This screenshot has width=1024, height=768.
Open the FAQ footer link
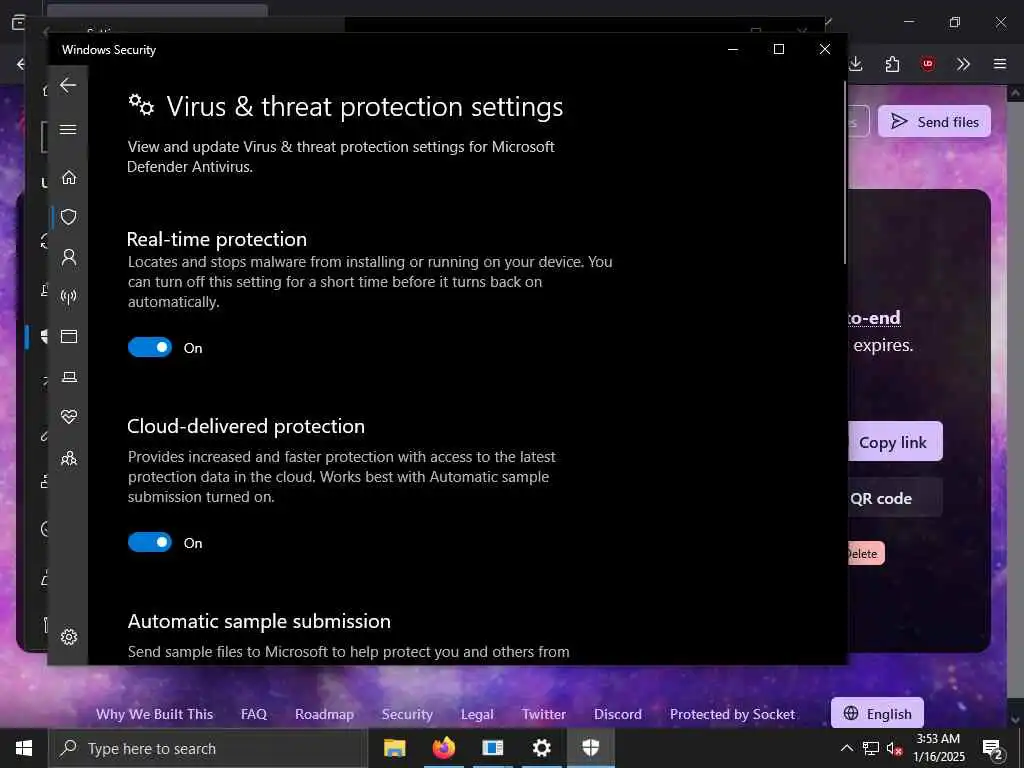click(x=253, y=714)
